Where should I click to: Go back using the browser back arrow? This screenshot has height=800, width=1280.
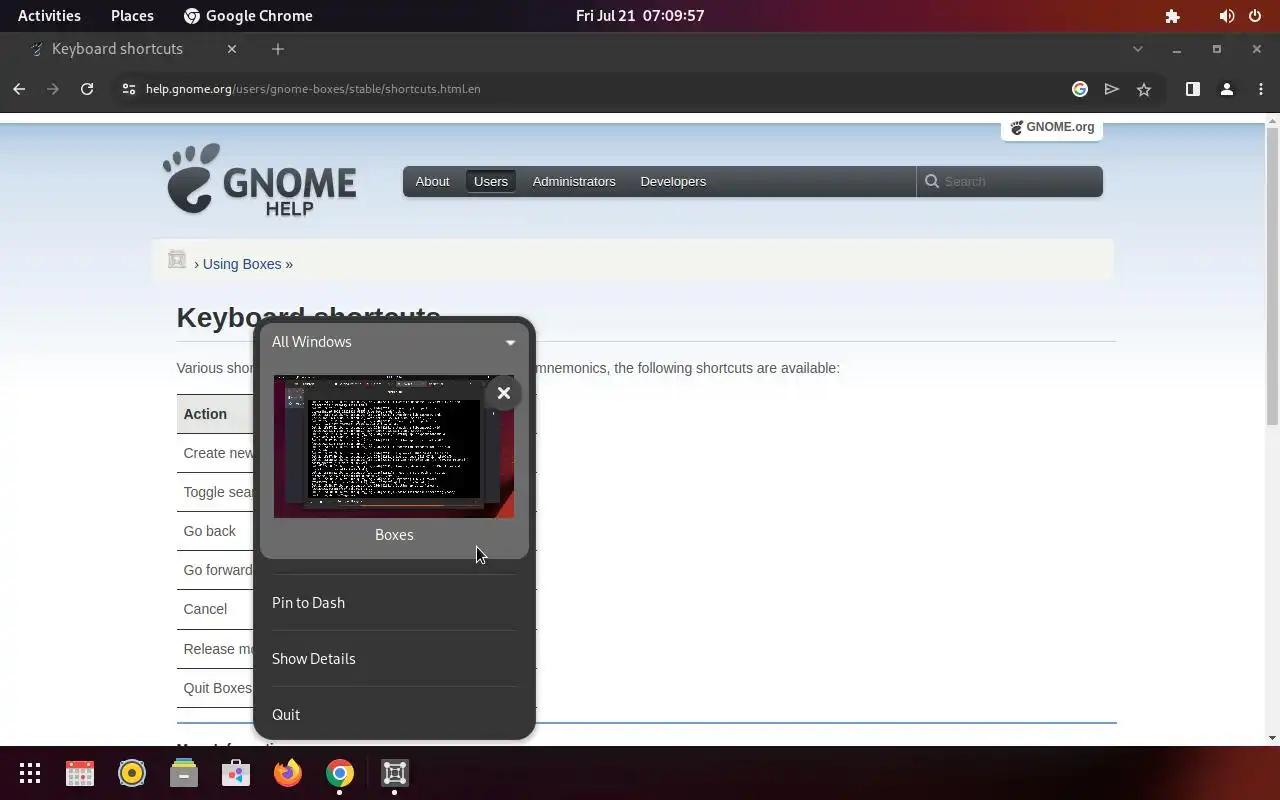tap(19, 89)
